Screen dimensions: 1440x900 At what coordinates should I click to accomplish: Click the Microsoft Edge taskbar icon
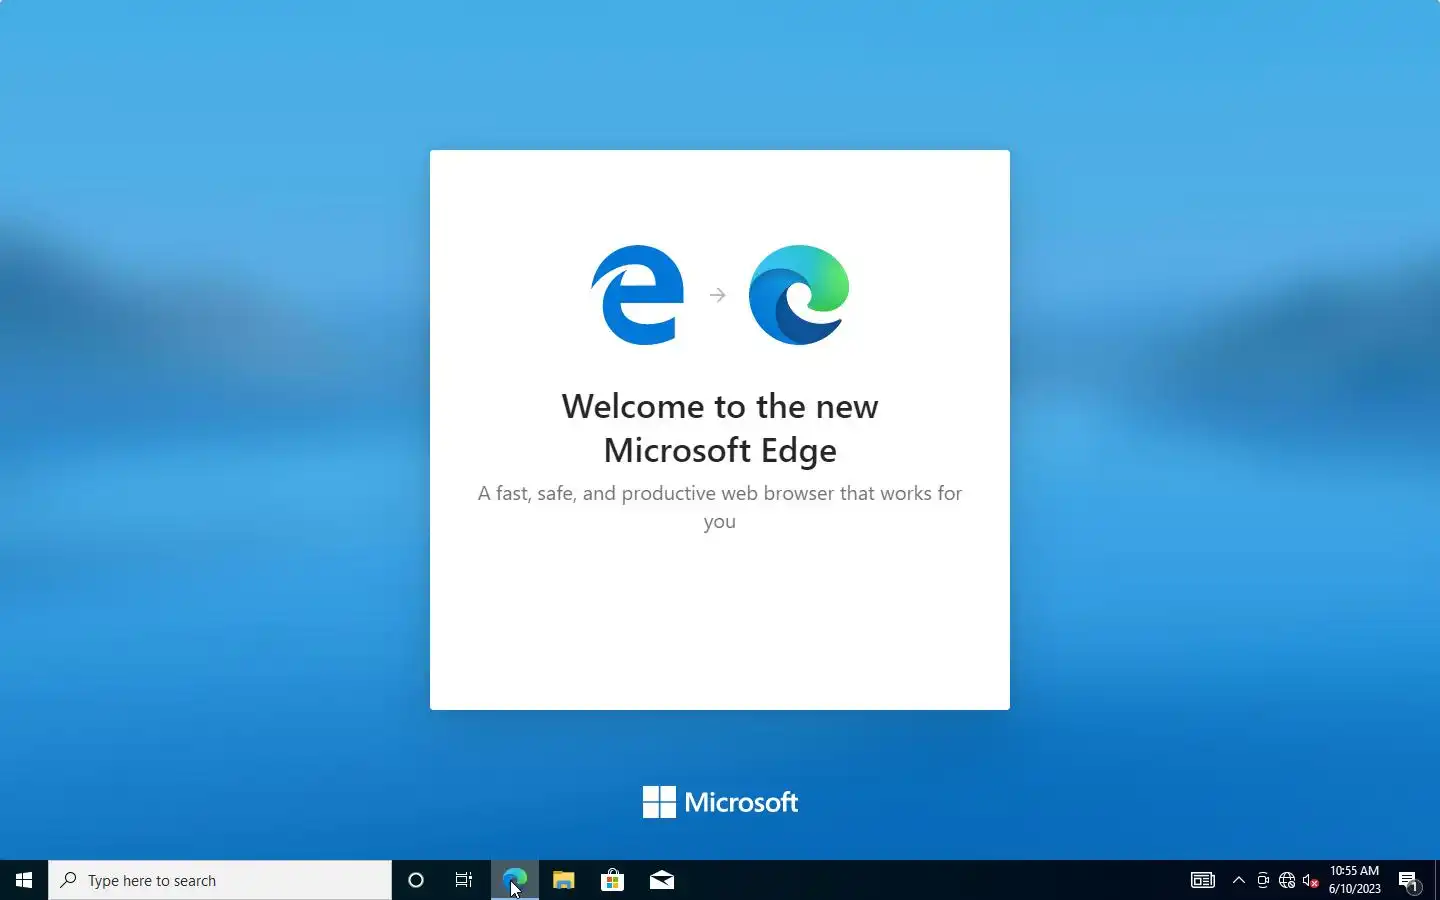pyautogui.click(x=514, y=880)
